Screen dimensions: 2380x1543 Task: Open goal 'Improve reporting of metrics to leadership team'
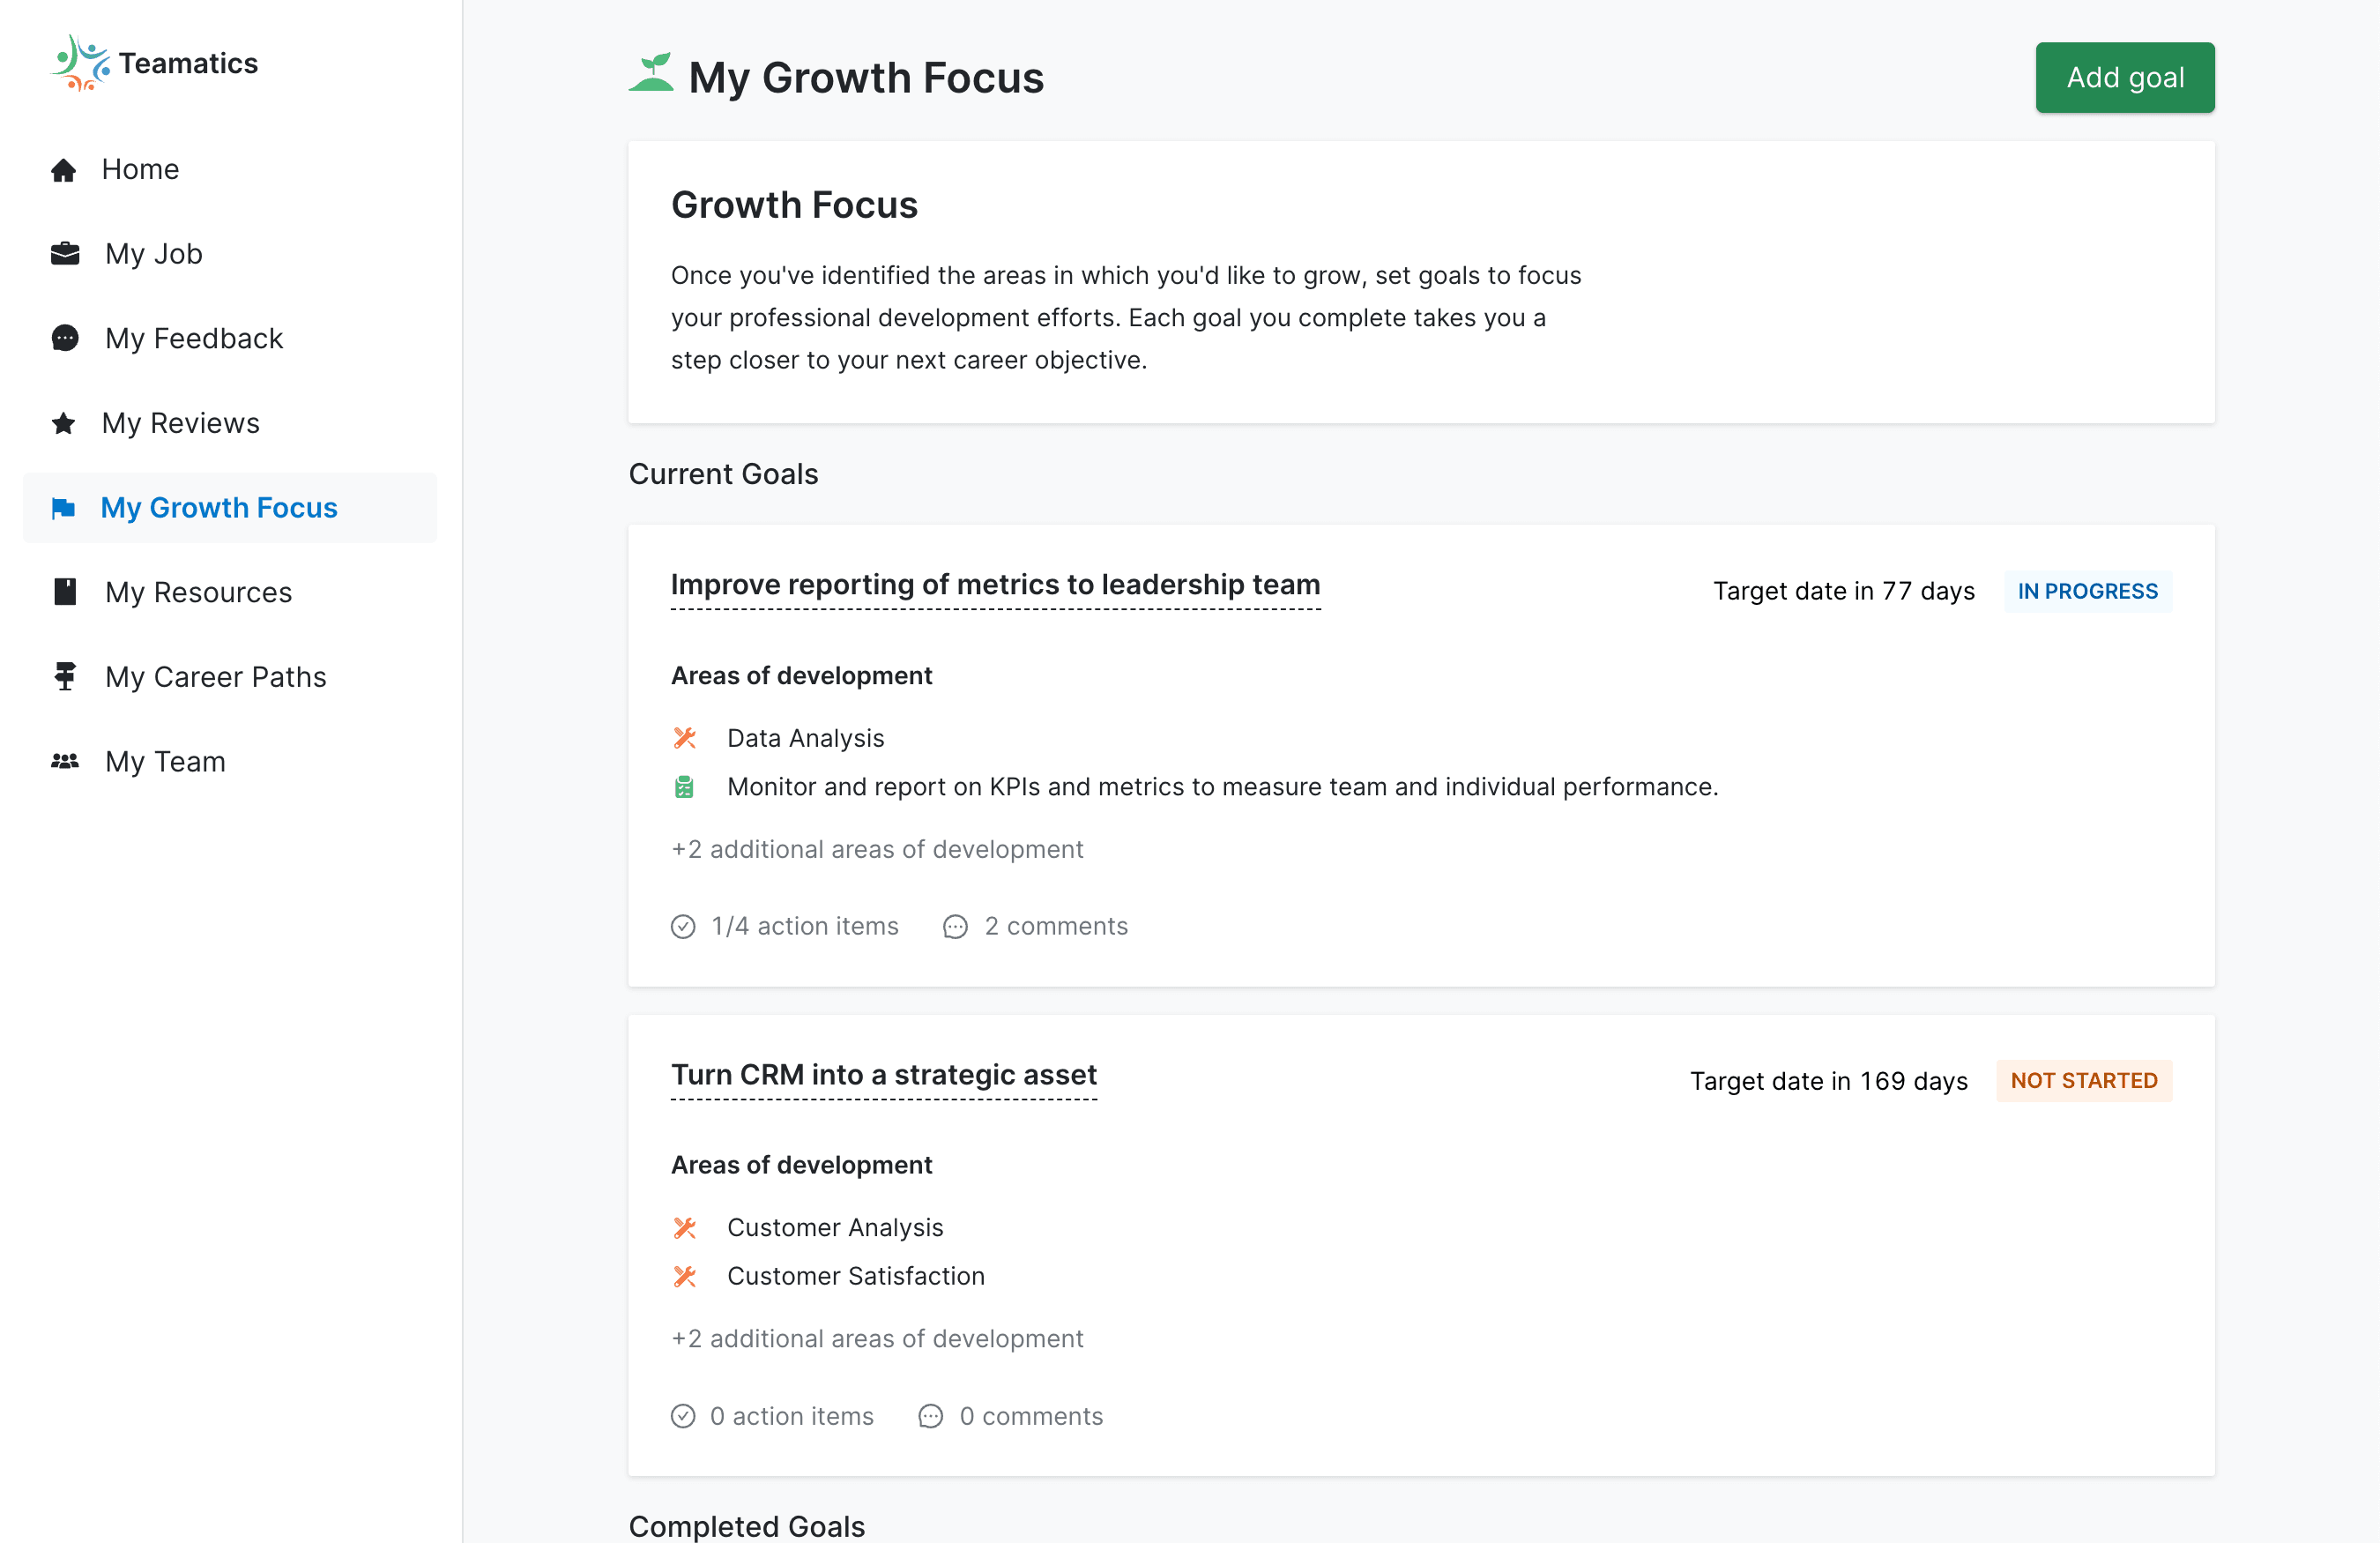(995, 585)
